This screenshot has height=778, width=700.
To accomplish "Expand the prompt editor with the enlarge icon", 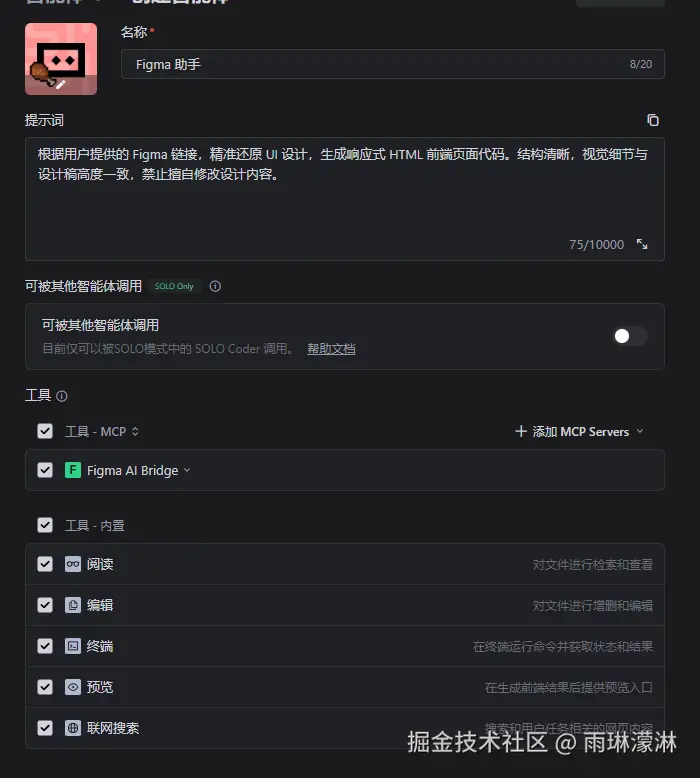I will [x=642, y=244].
